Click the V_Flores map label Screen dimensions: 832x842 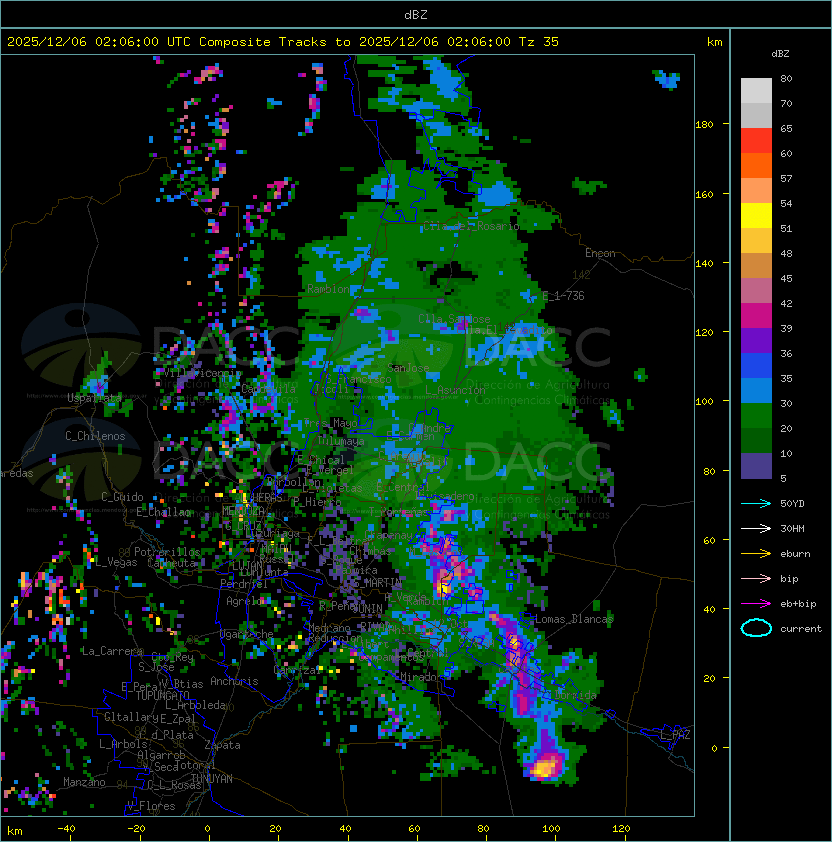(x=151, y=806)
